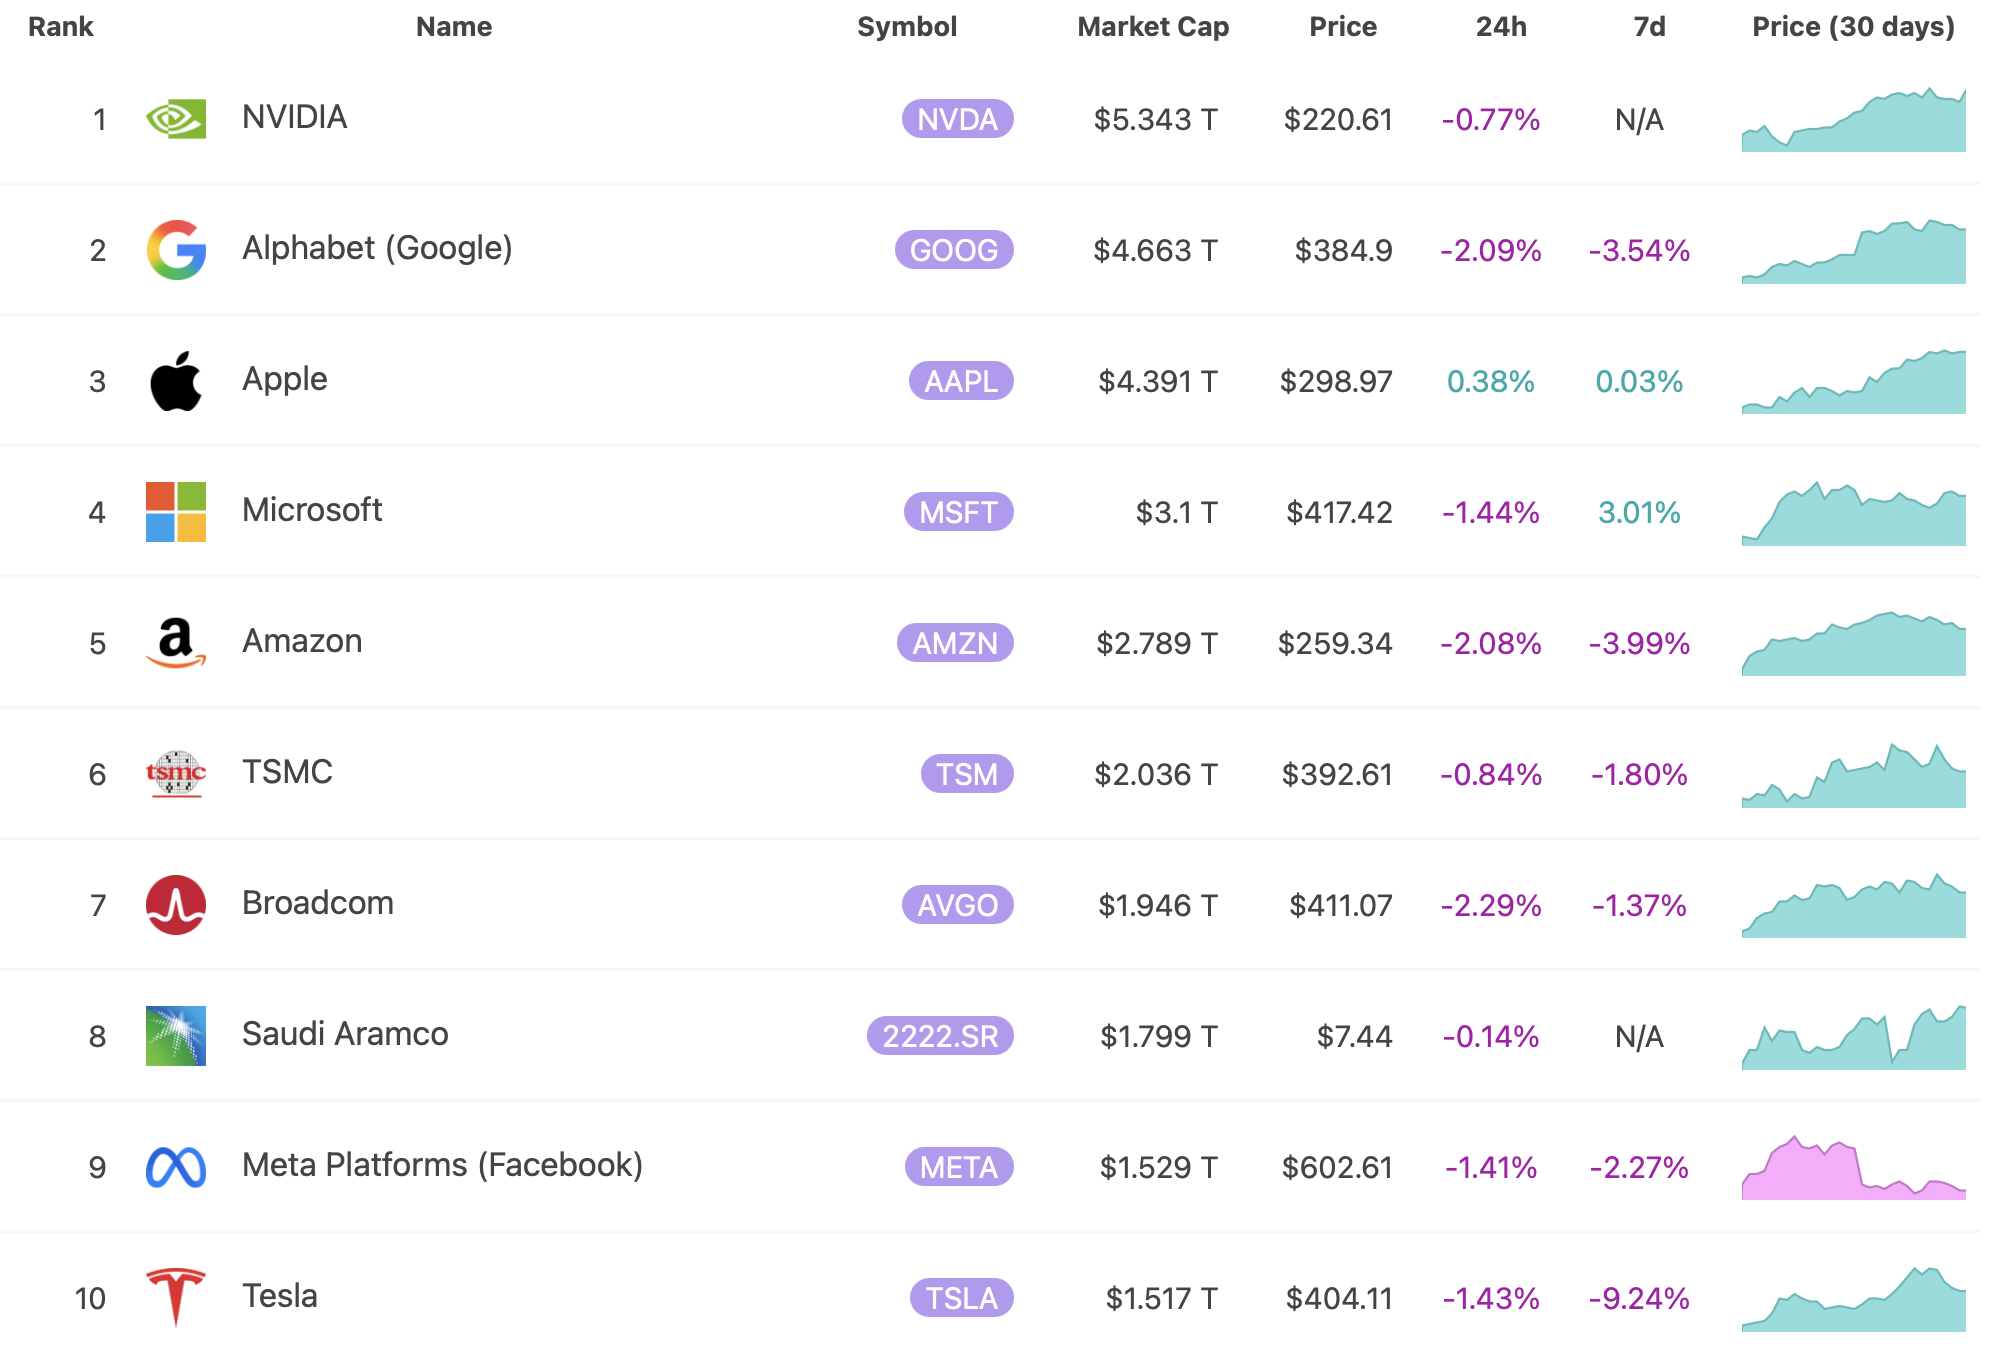Click Amazon price $259.34
2006x1358 pixels.
(1335, 644)
